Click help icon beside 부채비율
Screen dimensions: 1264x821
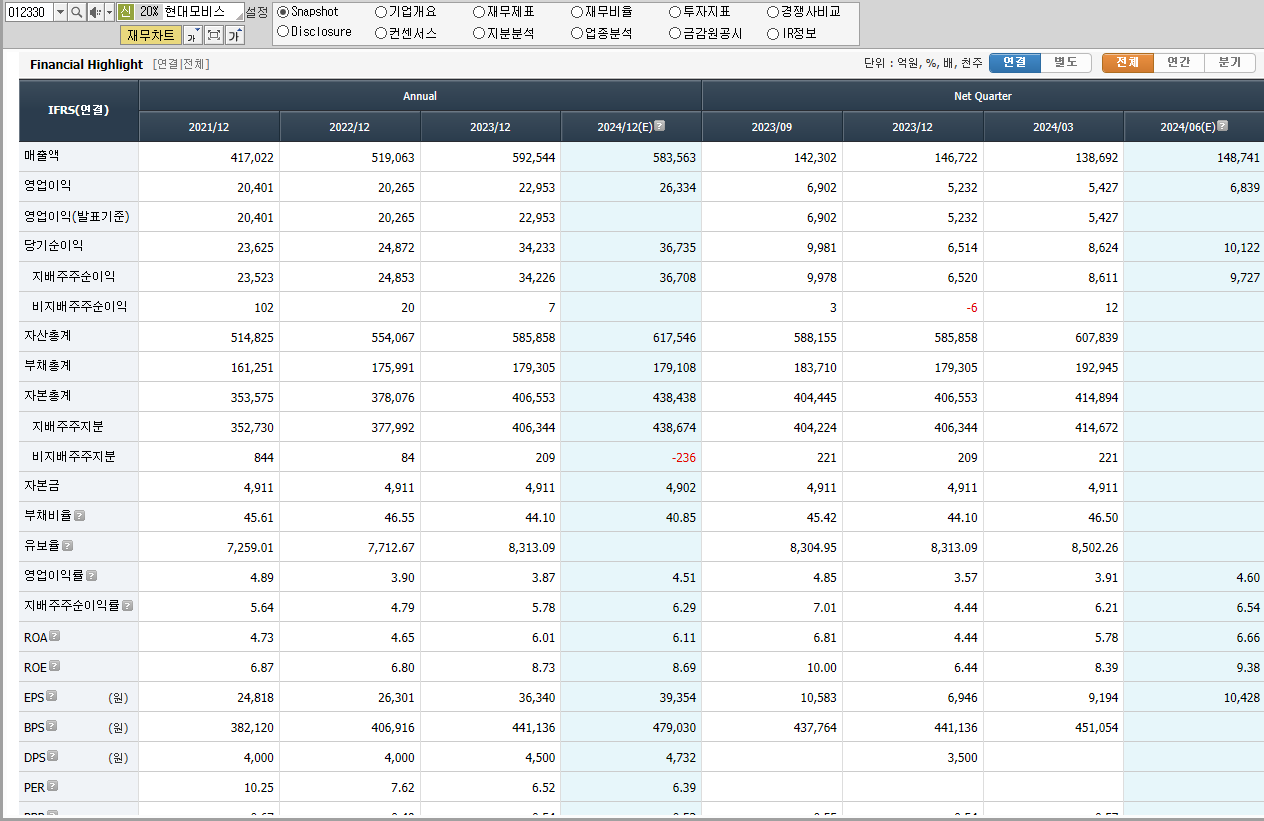click(x=79, y=516)
